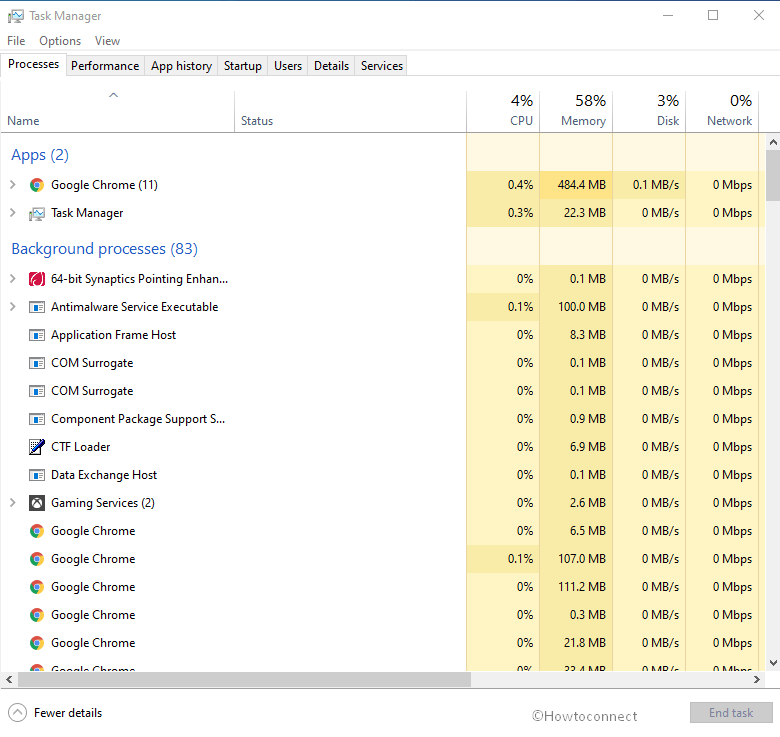The width and height of the screenshot is (780, 737).
Task: Sort processes by CPU column
Action: (503, 112)
